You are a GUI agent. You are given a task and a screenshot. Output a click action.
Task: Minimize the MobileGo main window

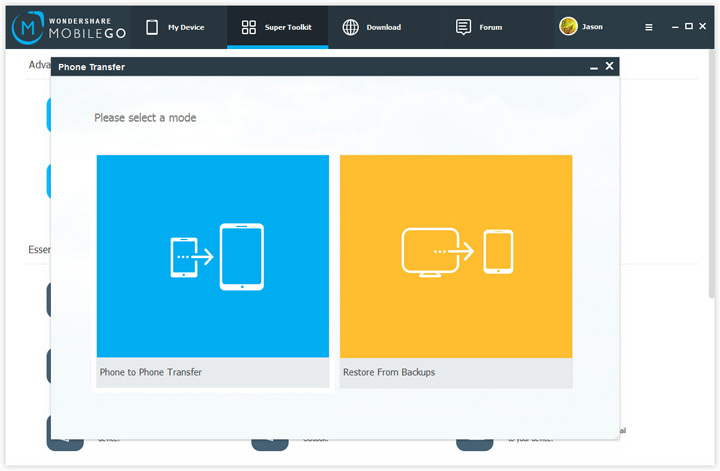click(675, 27)
